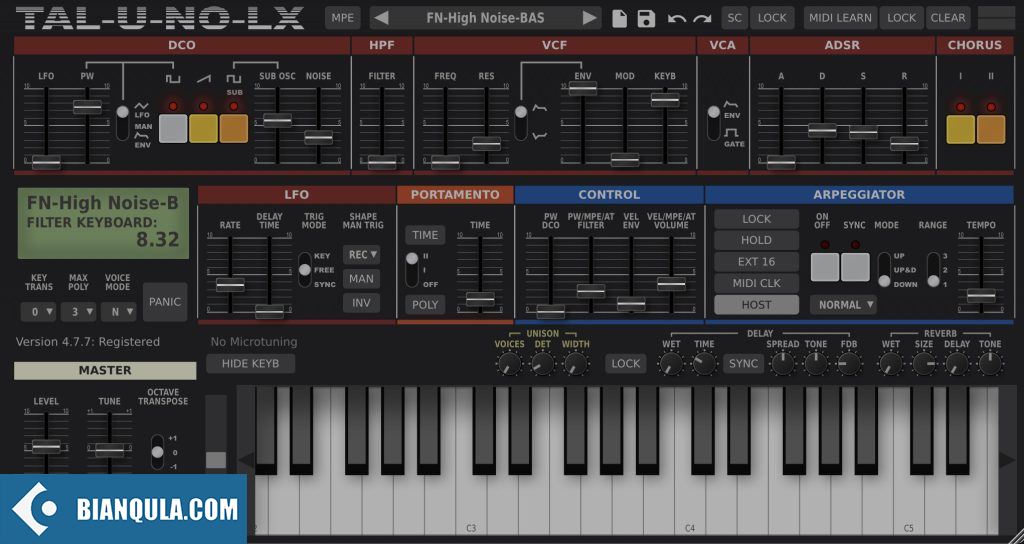Image resolution: width=1024 pixels, height=544 pixels.
Task: Undo the last change
Action: click(677, 18)
